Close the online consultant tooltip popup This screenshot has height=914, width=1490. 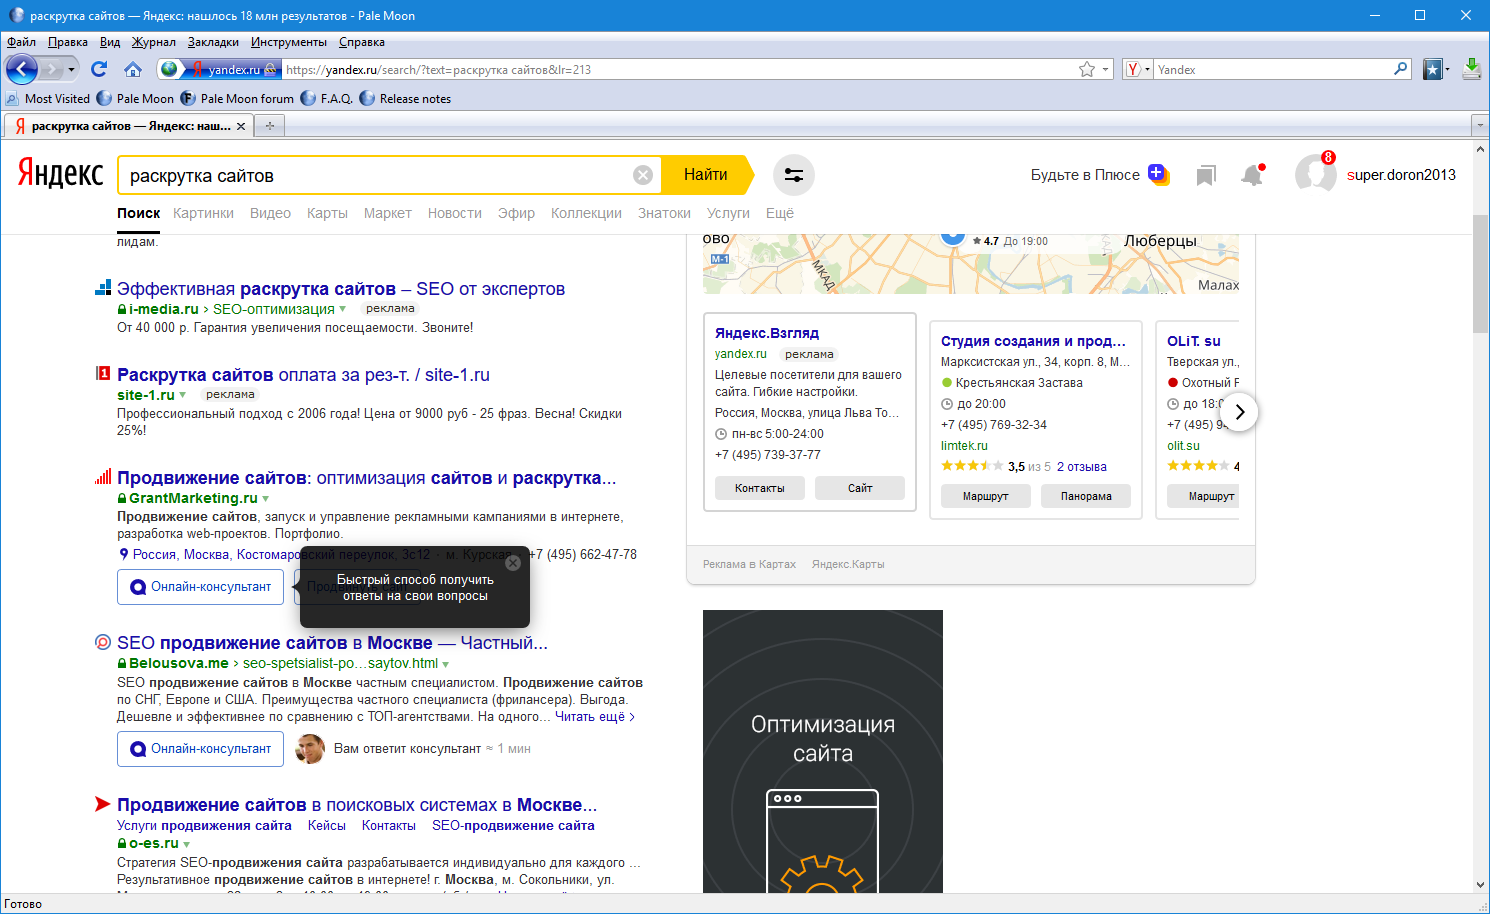click(513, 563)
